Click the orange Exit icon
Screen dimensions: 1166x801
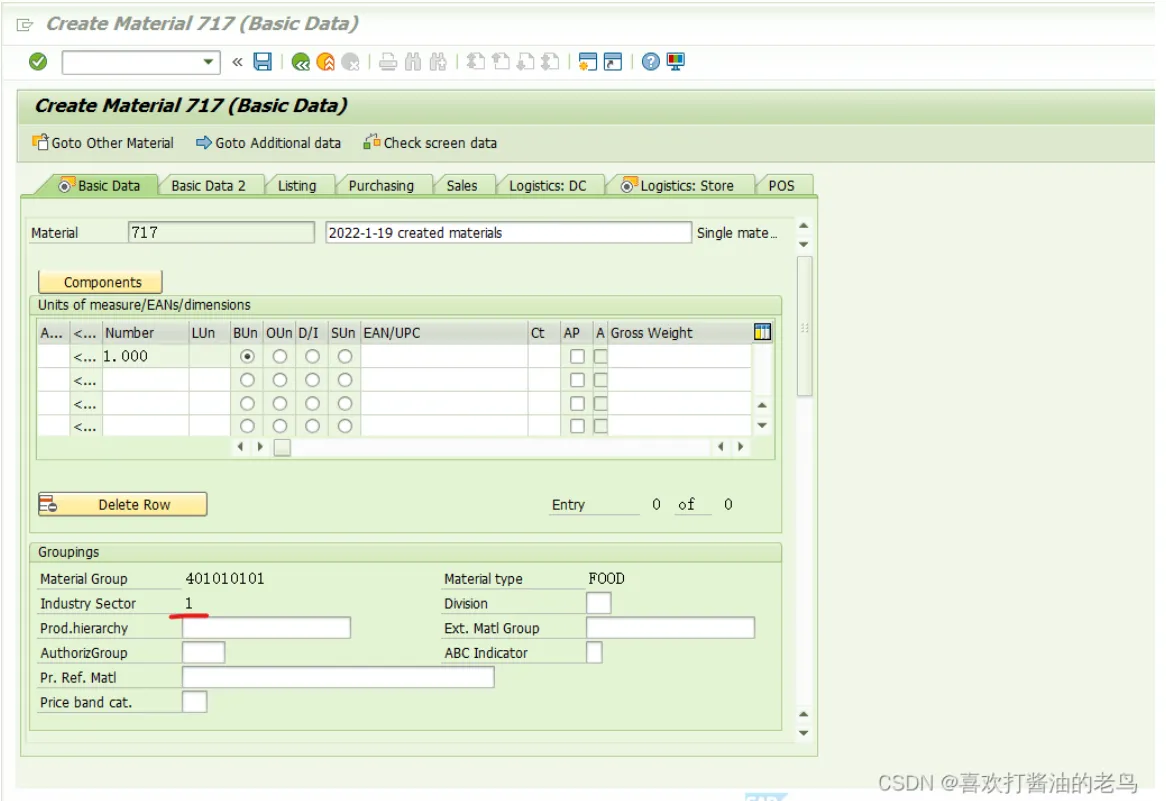click(326, 62)
